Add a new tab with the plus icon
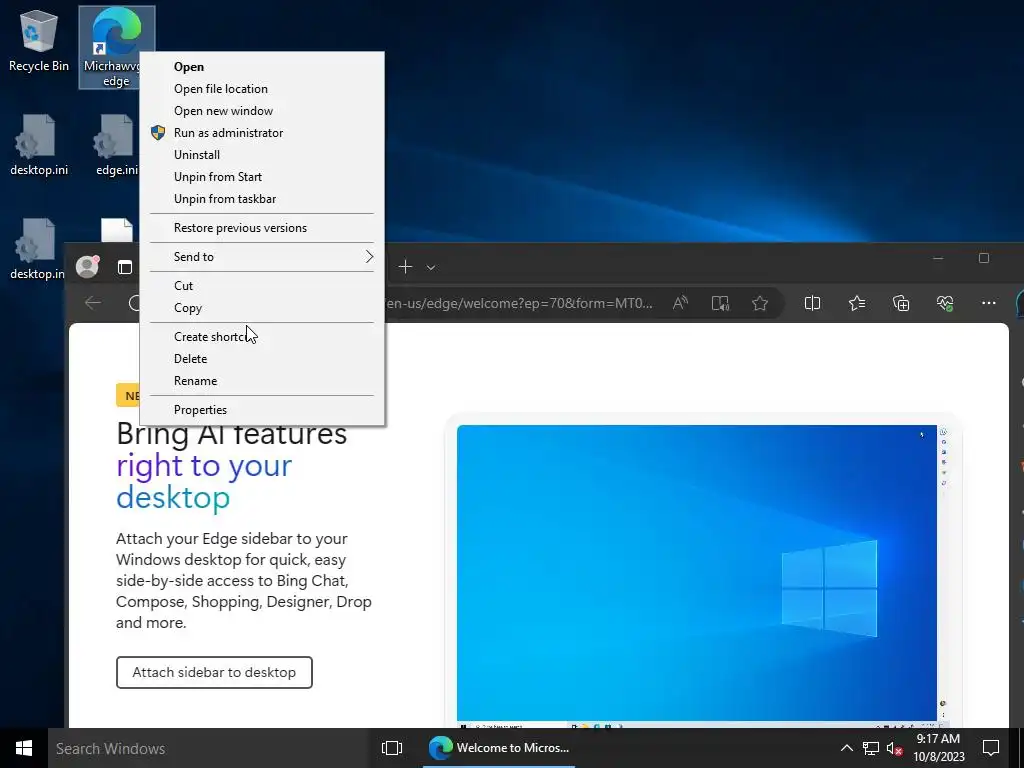Screen dimensions: 1024x768 click(x=406, y=266)
